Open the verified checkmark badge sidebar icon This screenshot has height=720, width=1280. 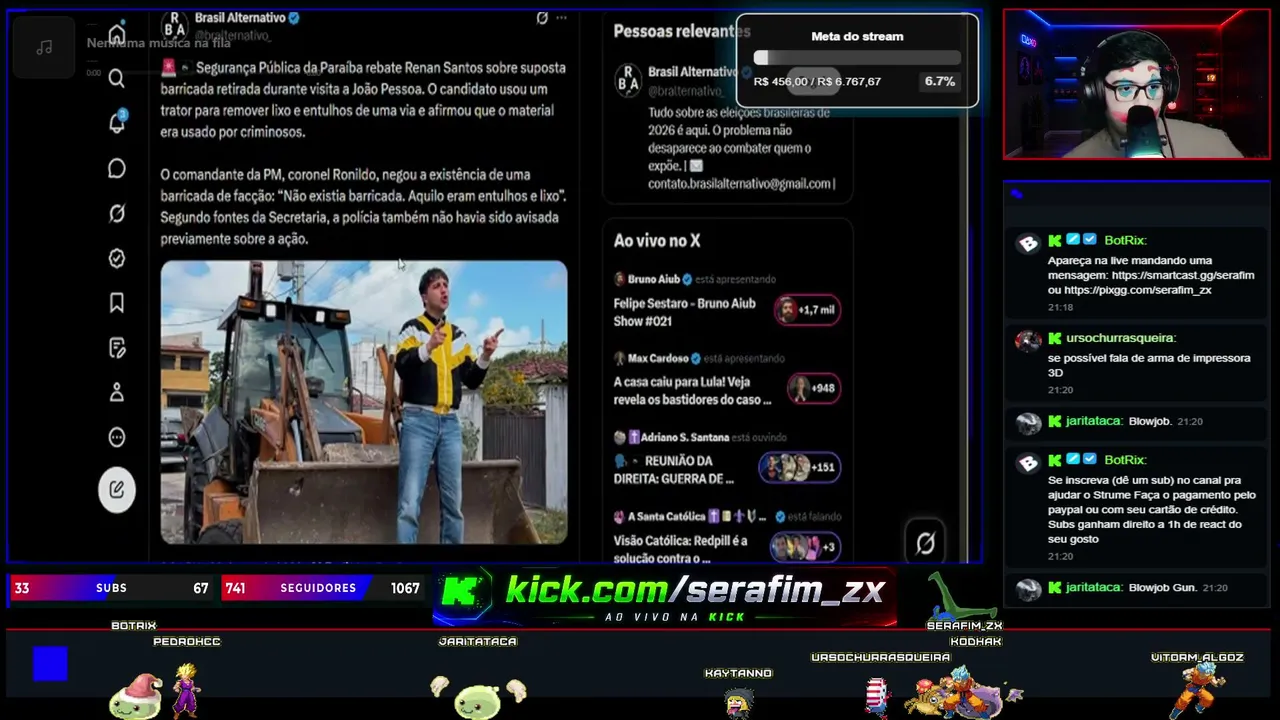pos(117,258)
